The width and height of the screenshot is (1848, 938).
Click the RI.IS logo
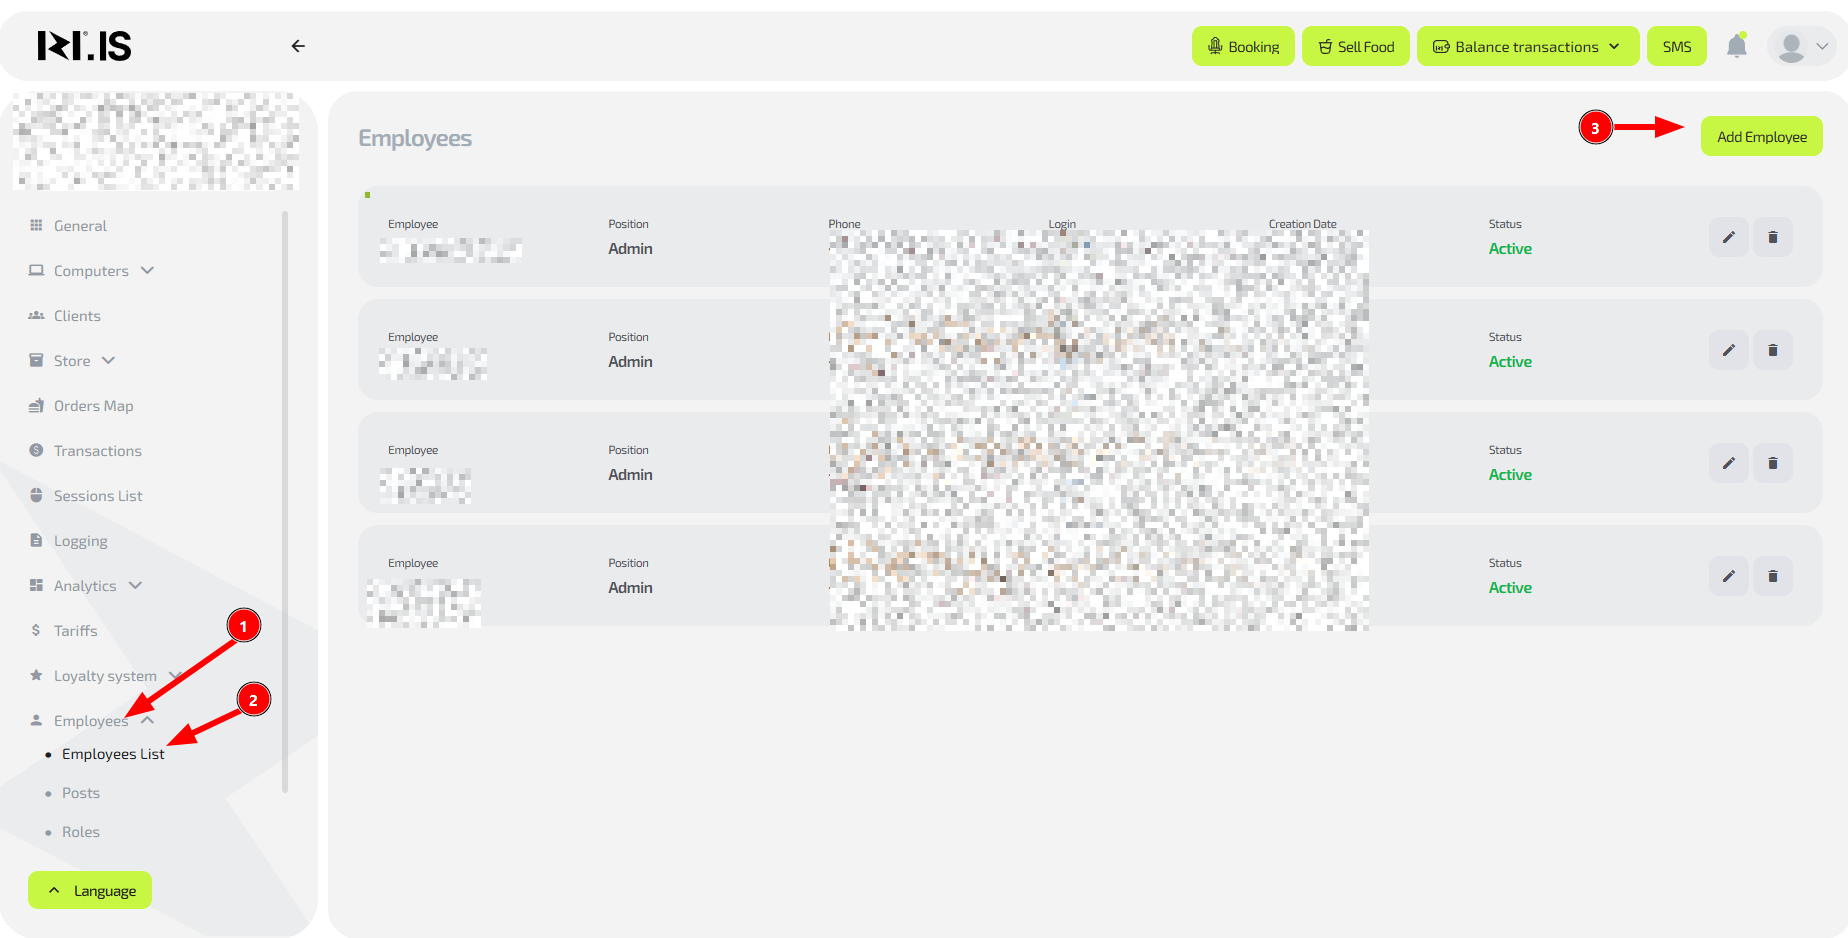[85, 46]
